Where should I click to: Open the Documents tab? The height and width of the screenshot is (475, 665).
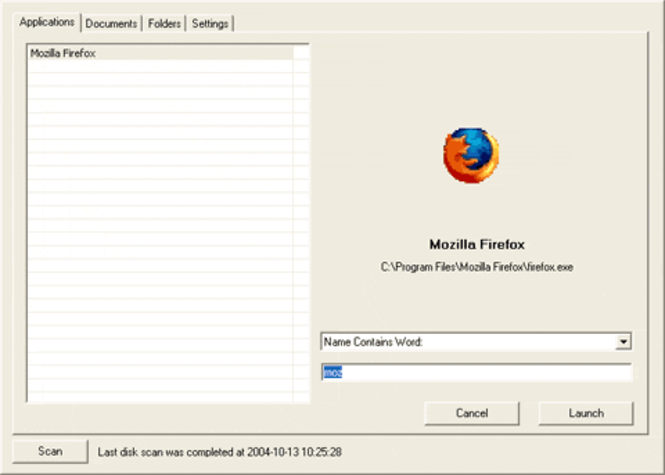click(111, 24)
